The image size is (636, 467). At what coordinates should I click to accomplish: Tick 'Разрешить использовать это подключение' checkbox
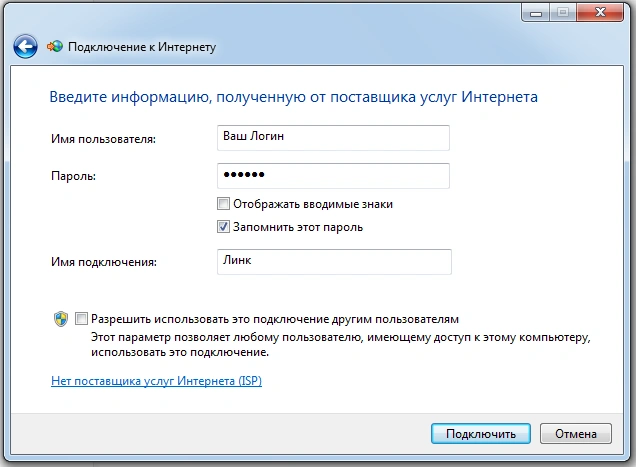[81, 319]
